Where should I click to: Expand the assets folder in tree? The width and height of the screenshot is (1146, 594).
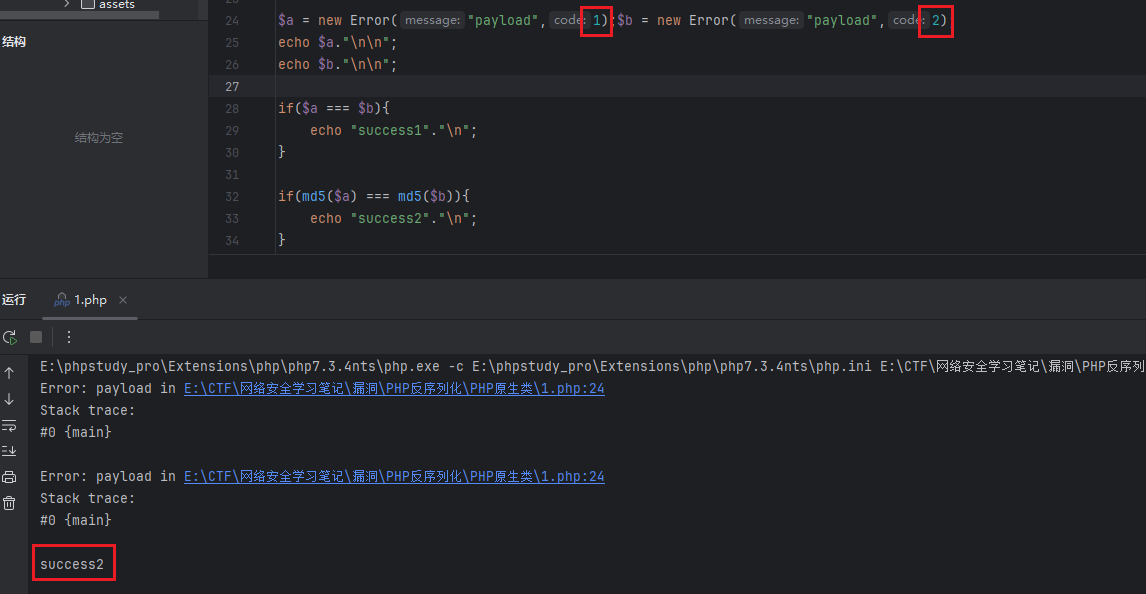point(67,5)
